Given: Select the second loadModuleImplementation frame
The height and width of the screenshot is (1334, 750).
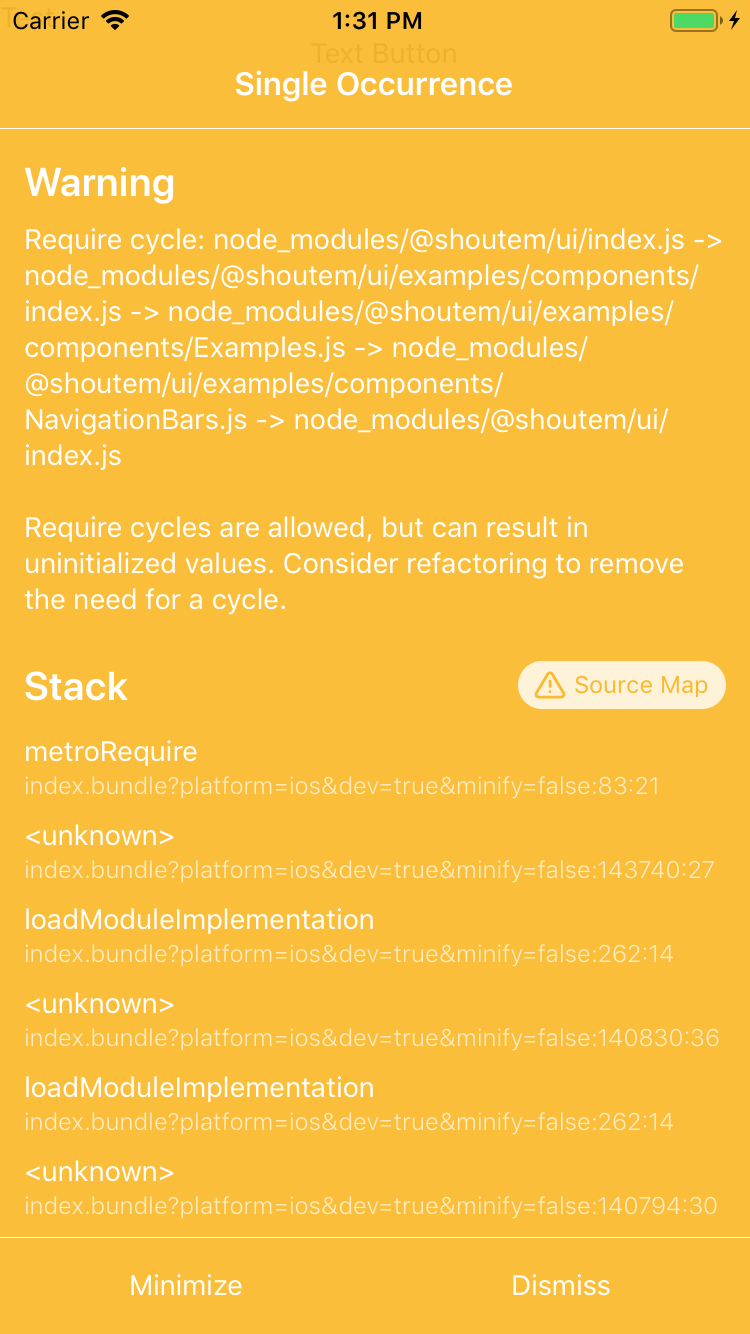Looking at the screenshot, I should coord(199,1087).
